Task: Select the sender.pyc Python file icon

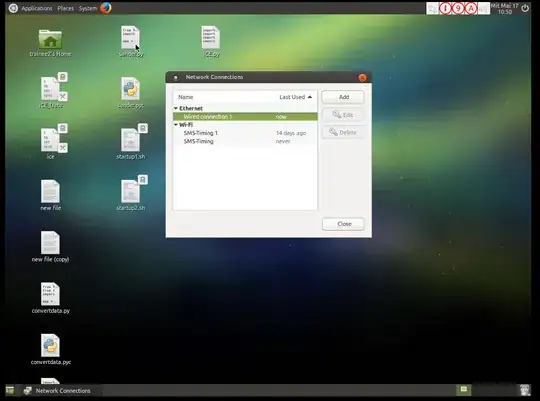Action: (x=131, y=93)
